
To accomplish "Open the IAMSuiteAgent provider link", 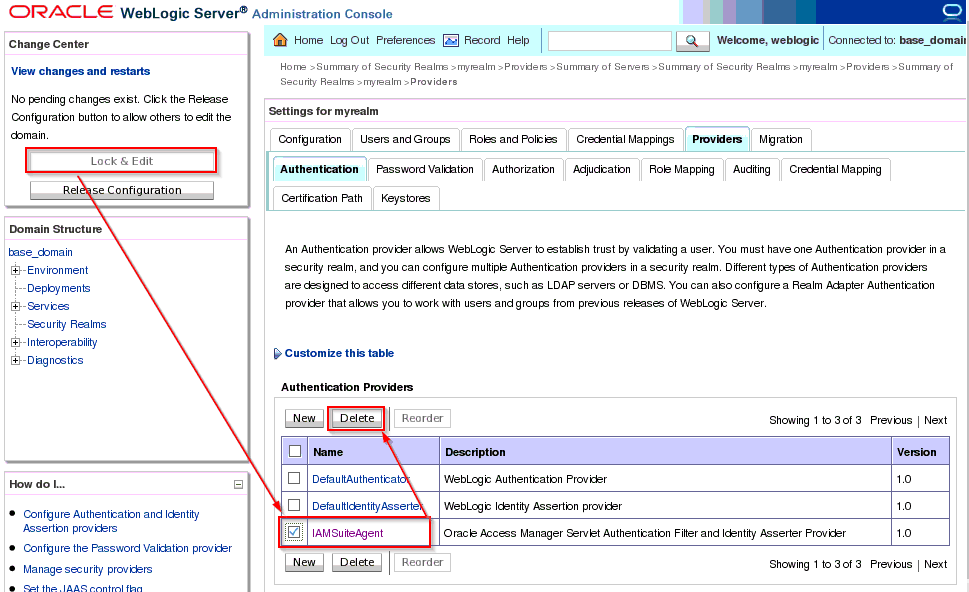I will point(347,533).
